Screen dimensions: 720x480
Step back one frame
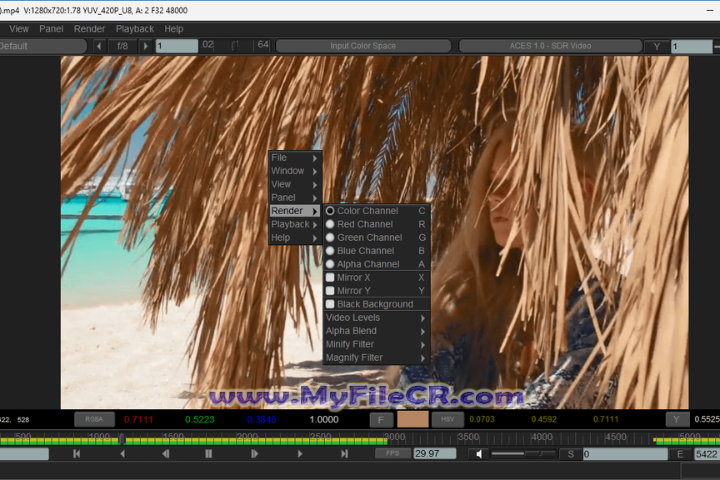tap(166, 454)
